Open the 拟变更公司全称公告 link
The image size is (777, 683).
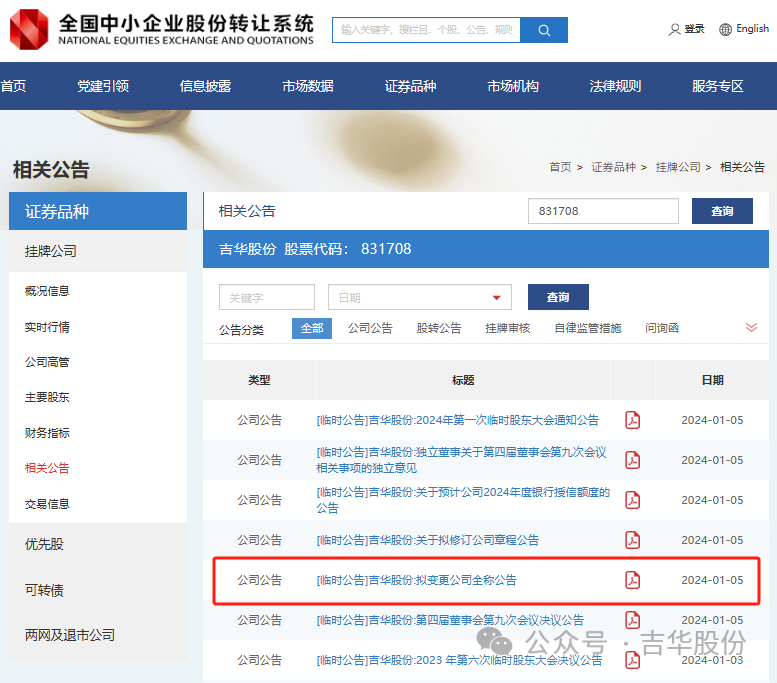click(416, 580)
